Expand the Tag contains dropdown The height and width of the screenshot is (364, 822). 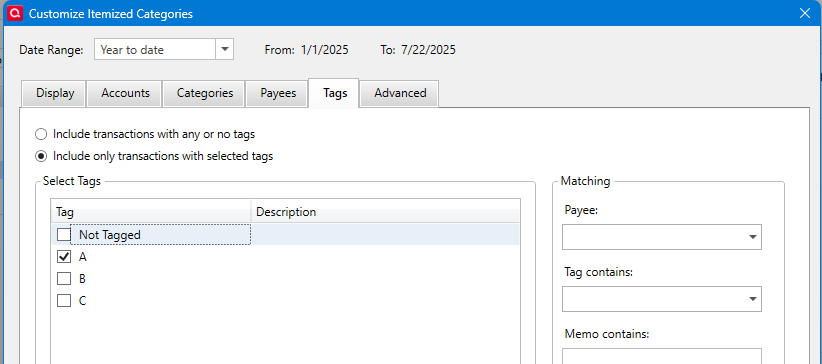click(753, 299)
